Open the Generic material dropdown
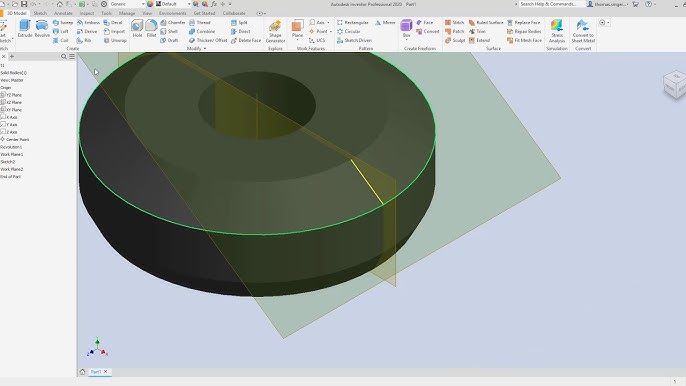Screen dimensions: 686x386 pyautogui.click(x=127, y=4)
